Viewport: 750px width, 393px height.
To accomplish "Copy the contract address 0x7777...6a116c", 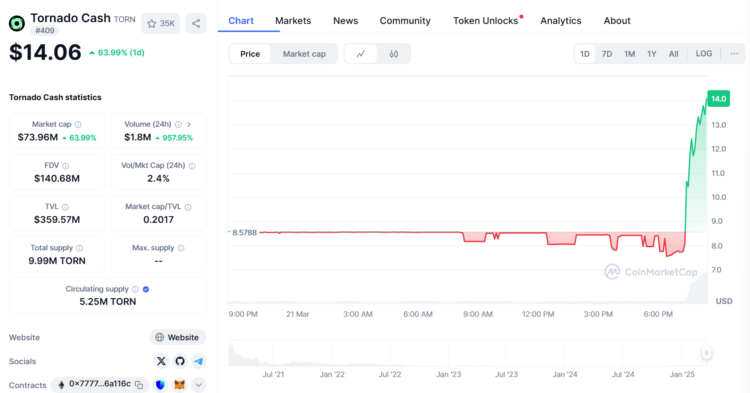I will [x=139, y=385].
